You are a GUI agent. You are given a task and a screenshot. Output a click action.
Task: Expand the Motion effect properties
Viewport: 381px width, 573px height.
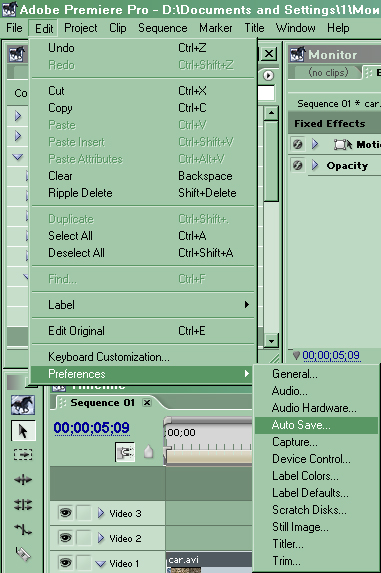315,144
